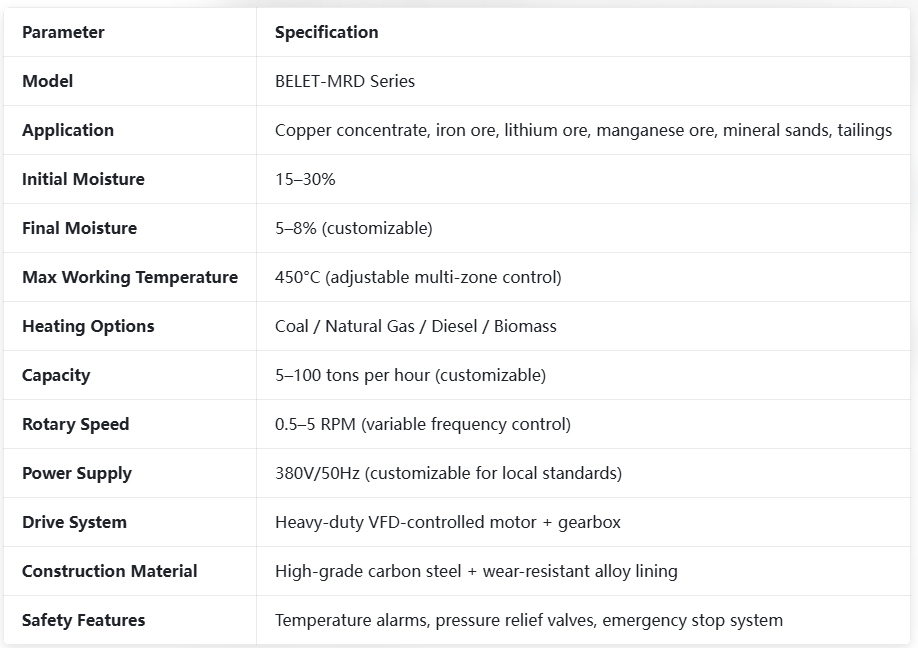Click the Initial Moisture label
The width and height of the screenshot is (918, 648).
tap(83, 179)
